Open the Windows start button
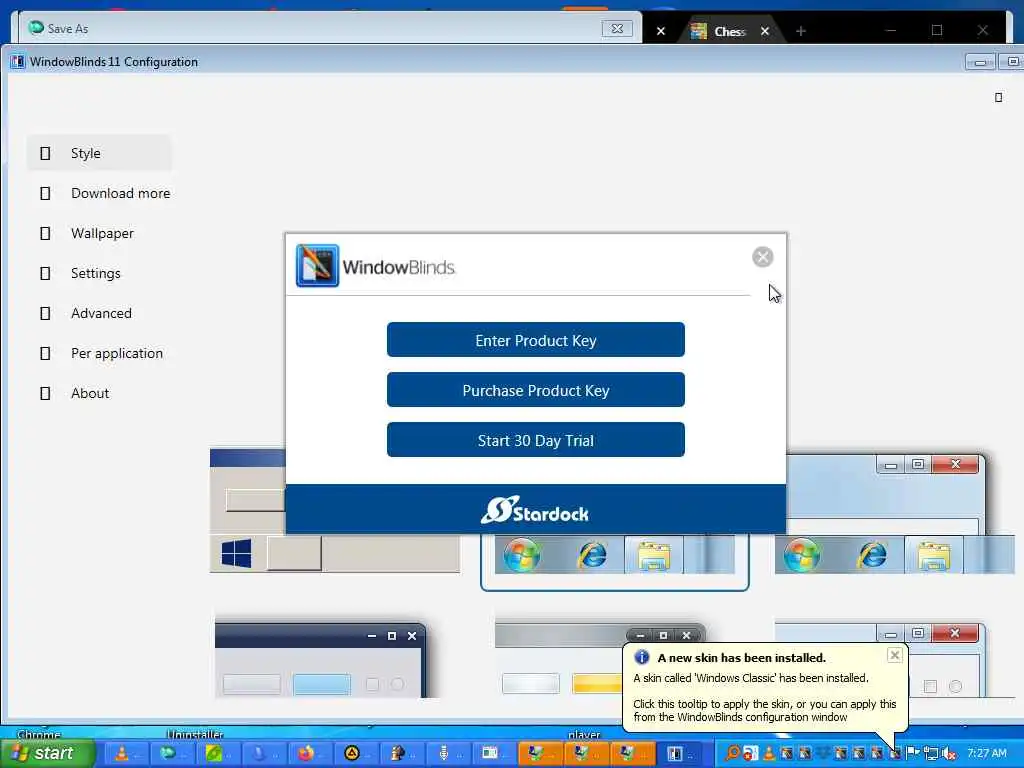The width and height of the screenshot is (1024, 768). 48,753
